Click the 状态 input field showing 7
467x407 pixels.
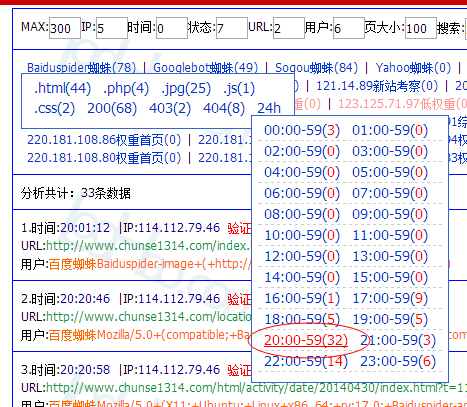232,28
